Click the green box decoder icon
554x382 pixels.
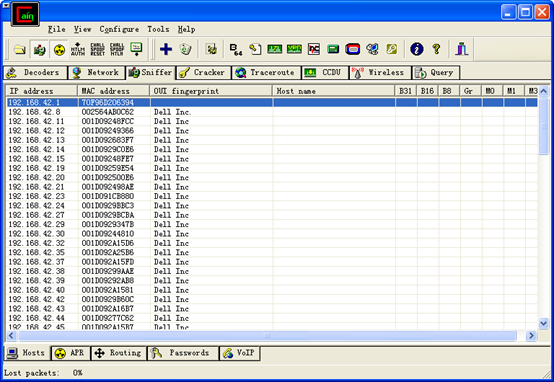[x=333, y=49]
